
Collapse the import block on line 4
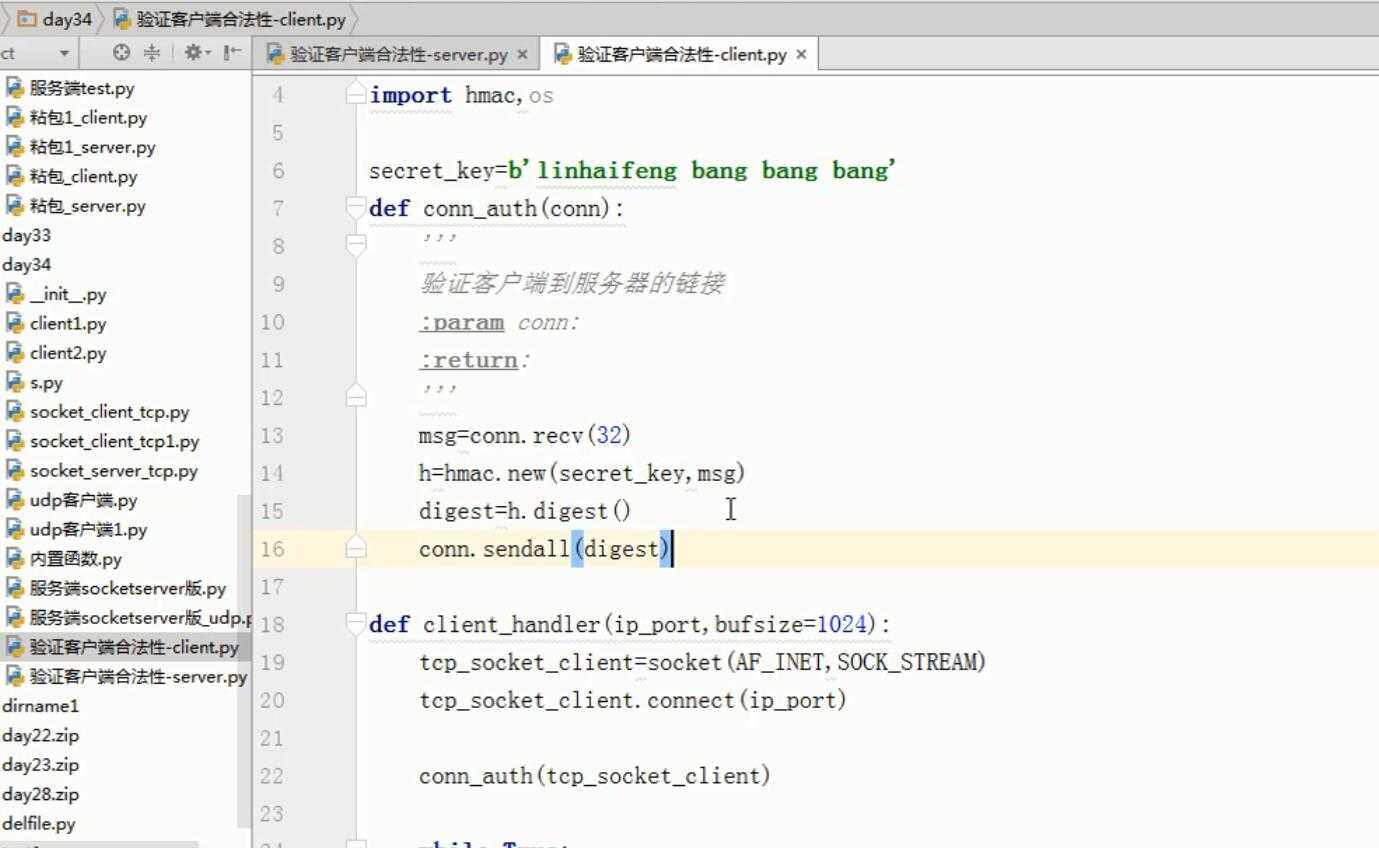coord(356,94)
